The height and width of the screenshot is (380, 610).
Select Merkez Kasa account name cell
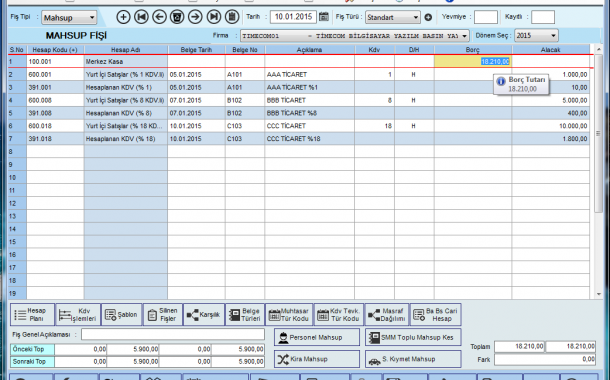(x=126, y=61)
